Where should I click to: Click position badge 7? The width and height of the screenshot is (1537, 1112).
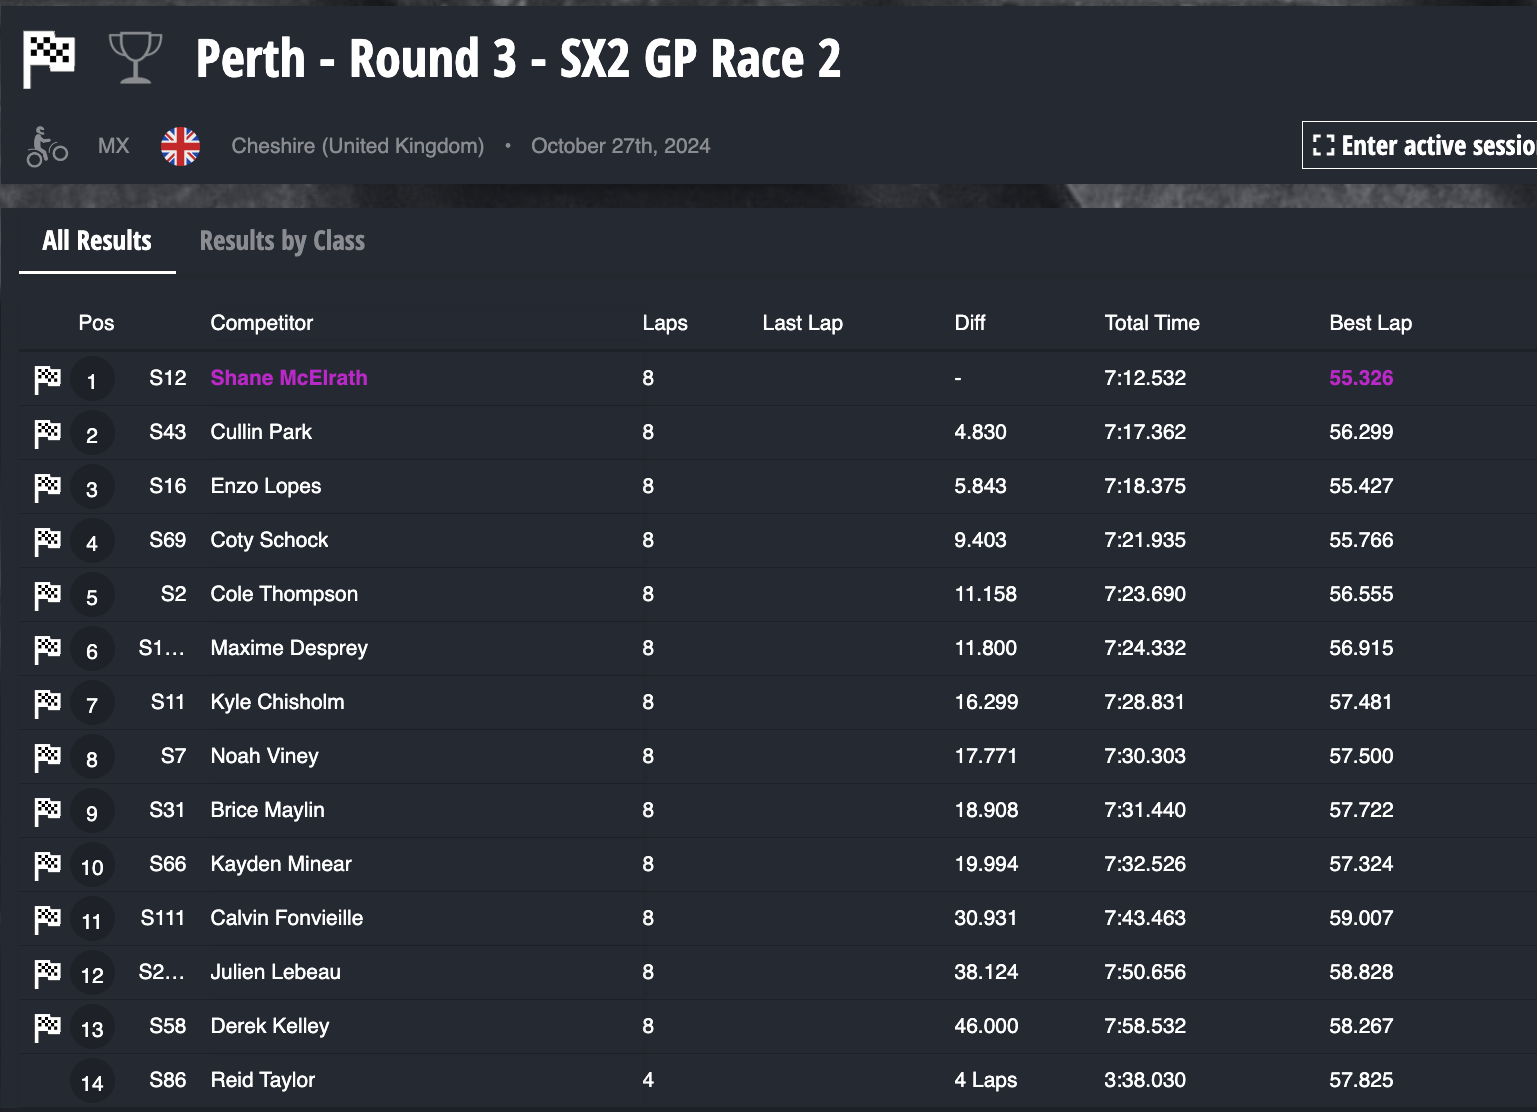pyautogui.click(x=92, y=704)
